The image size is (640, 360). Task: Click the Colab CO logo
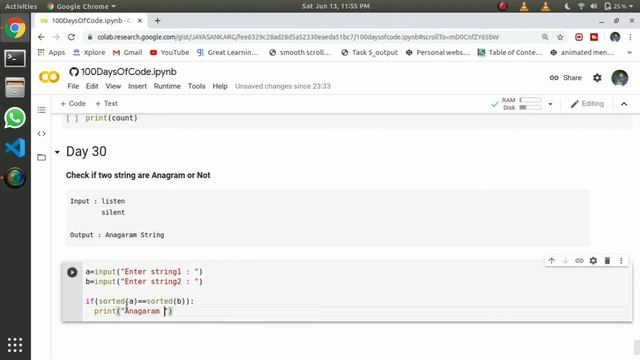pos(49,77)
